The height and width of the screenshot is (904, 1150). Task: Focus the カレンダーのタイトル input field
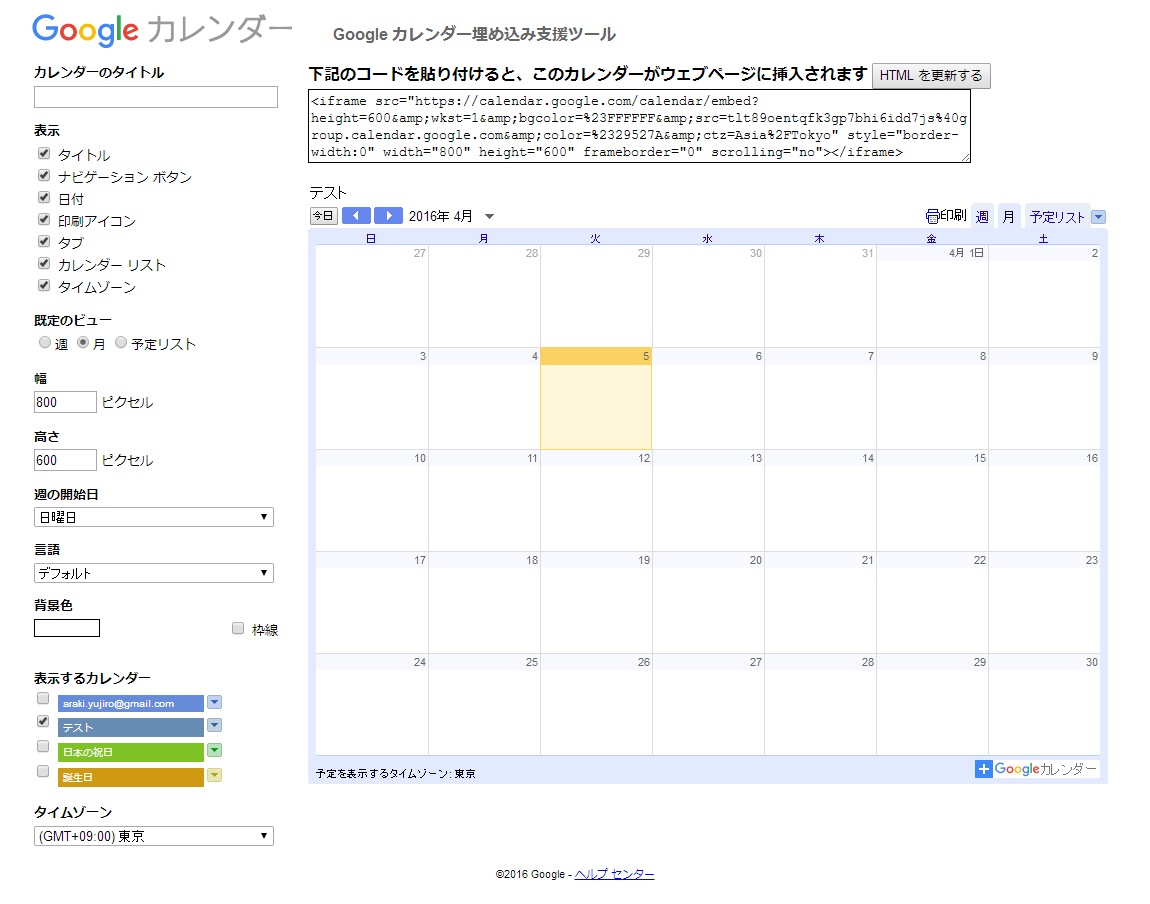(155, 97)
